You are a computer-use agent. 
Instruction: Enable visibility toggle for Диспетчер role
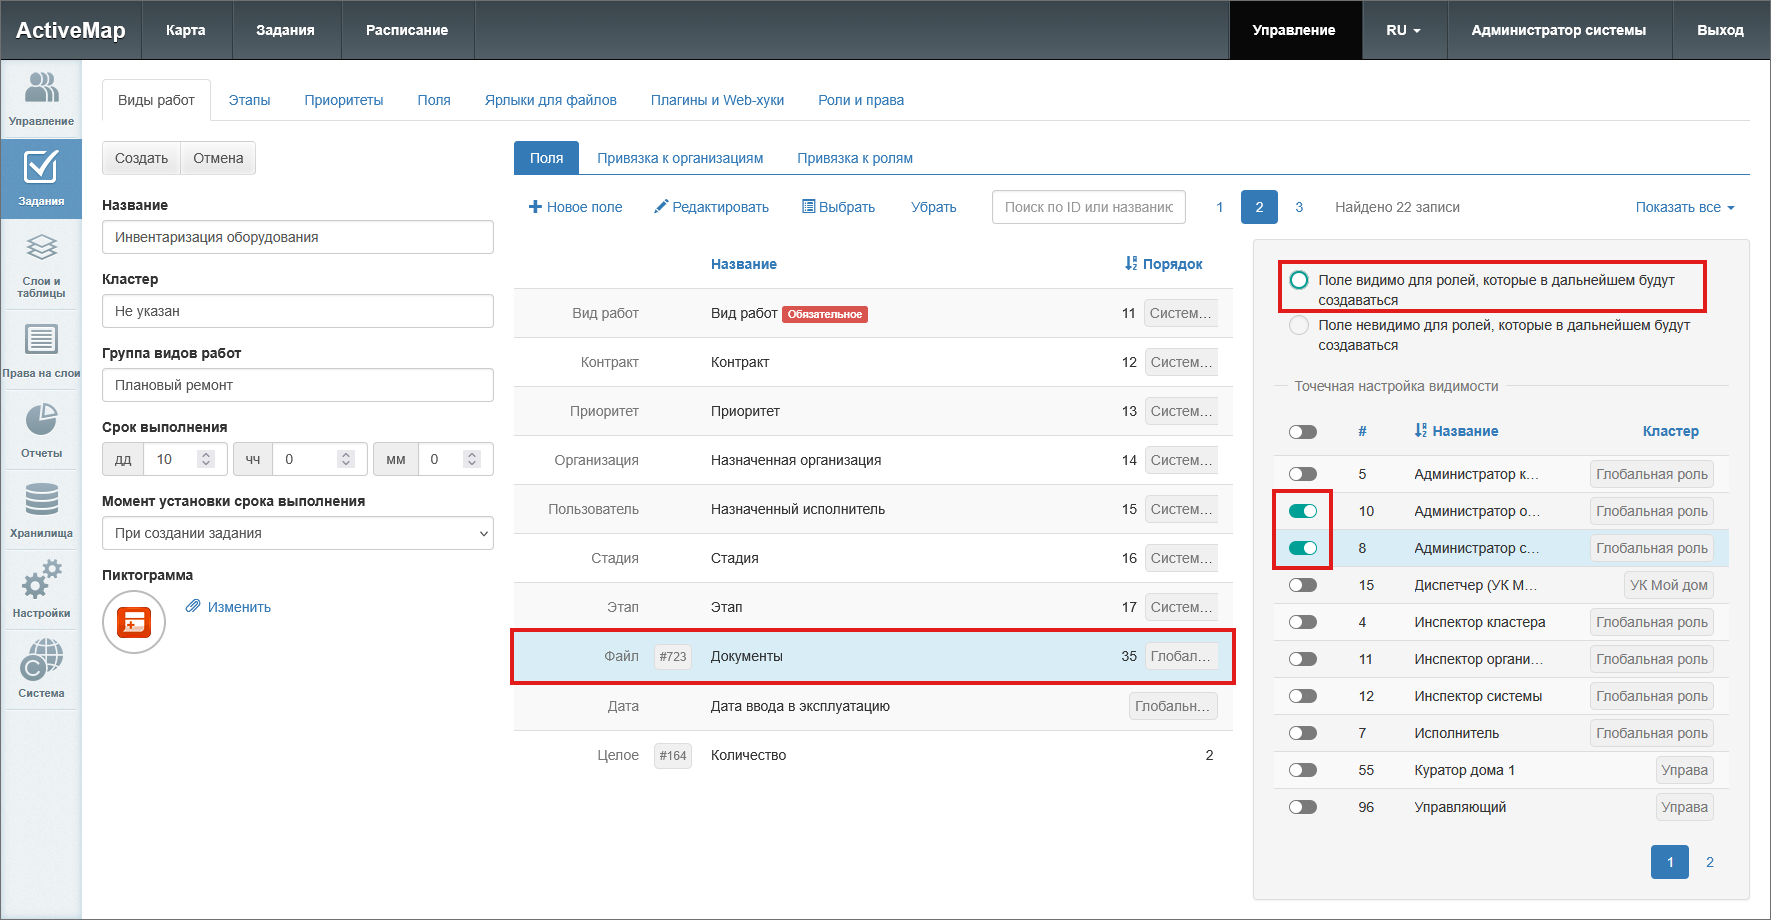1302,585
